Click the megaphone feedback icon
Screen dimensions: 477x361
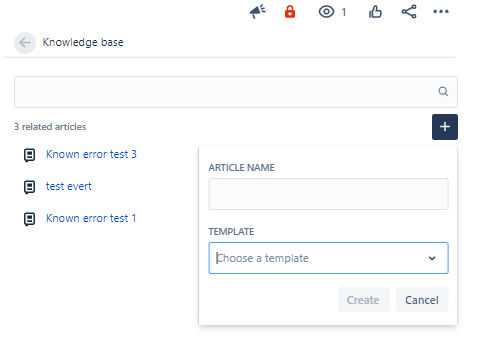[257, 12]
